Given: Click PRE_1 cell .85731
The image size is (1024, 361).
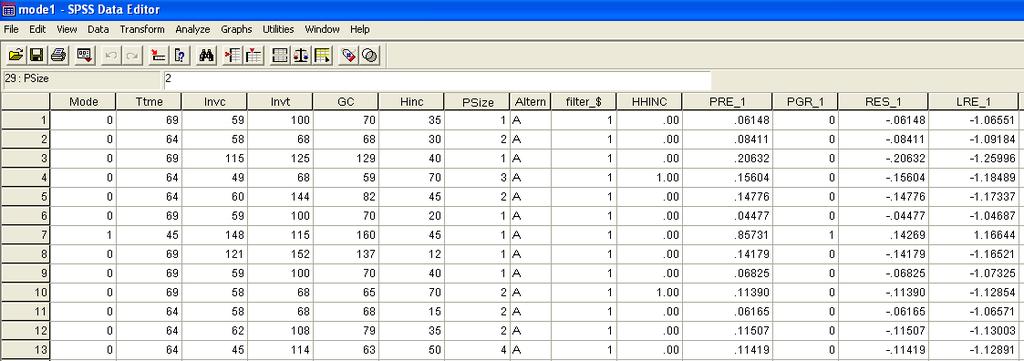Looking at the screenshot, I should pos(727,235).
